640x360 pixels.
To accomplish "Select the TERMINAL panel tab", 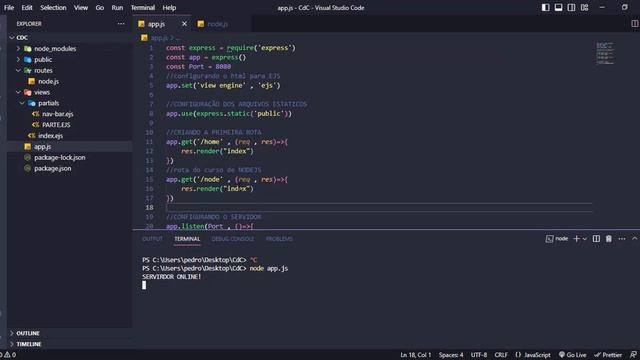I will [187, 239].
